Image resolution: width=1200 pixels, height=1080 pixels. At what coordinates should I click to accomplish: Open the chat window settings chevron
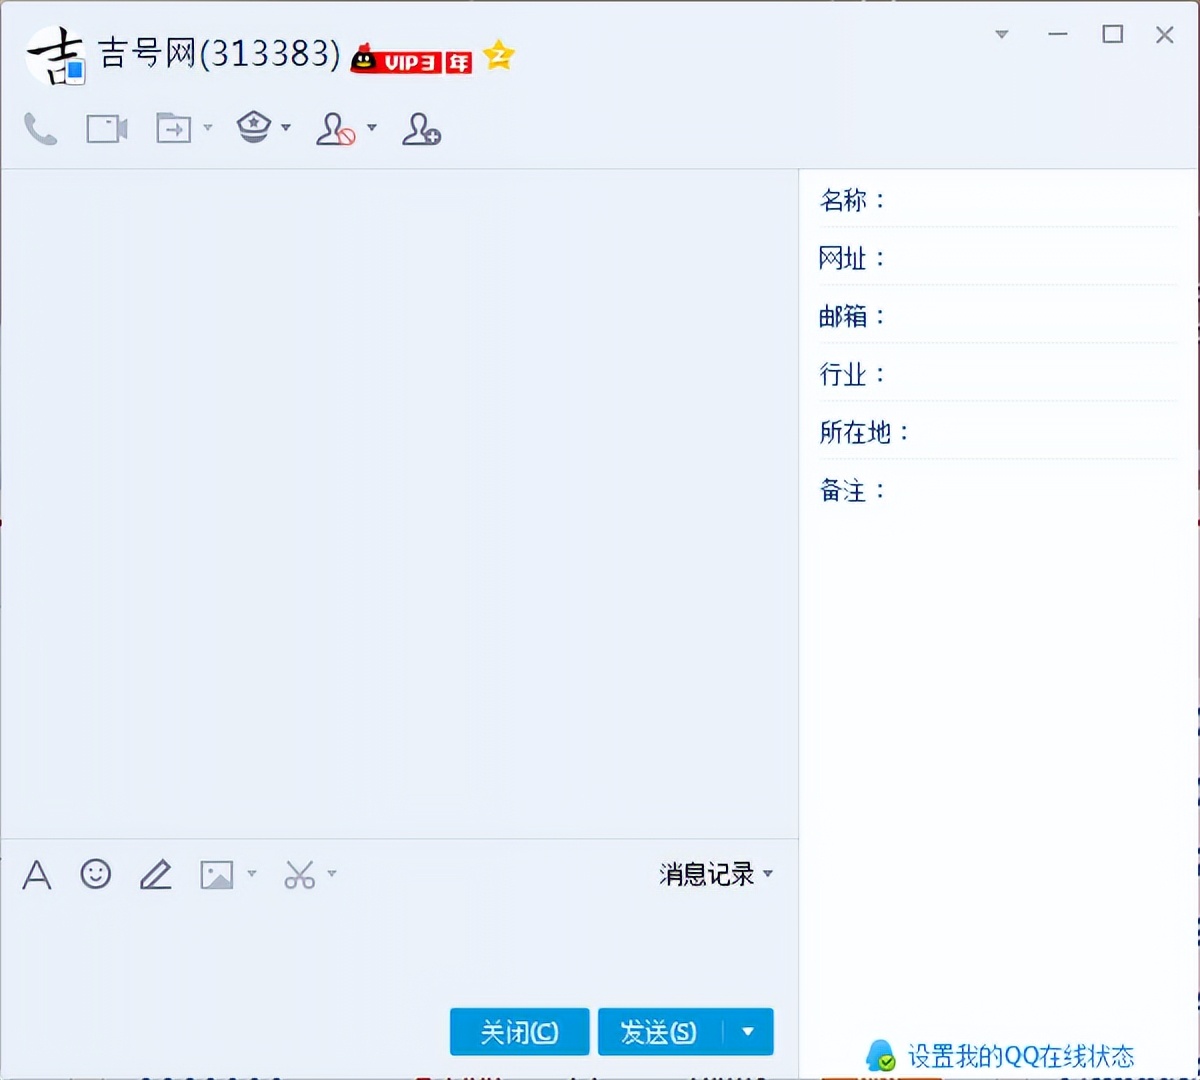(1000, 34)
